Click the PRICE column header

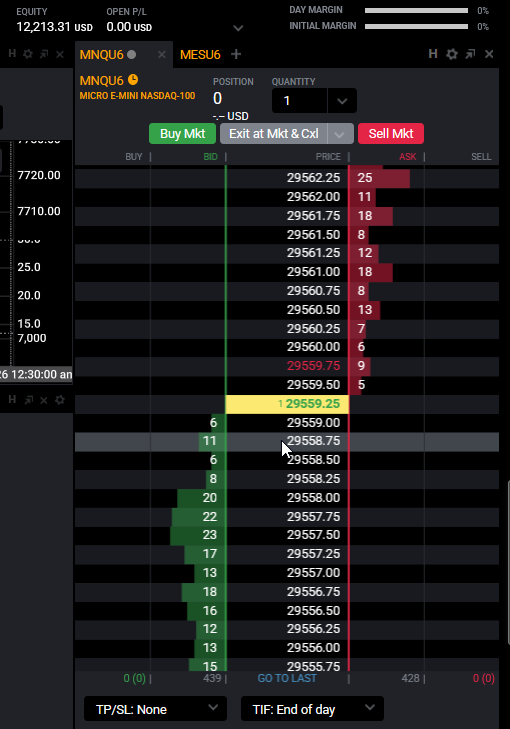click(328, 157)
